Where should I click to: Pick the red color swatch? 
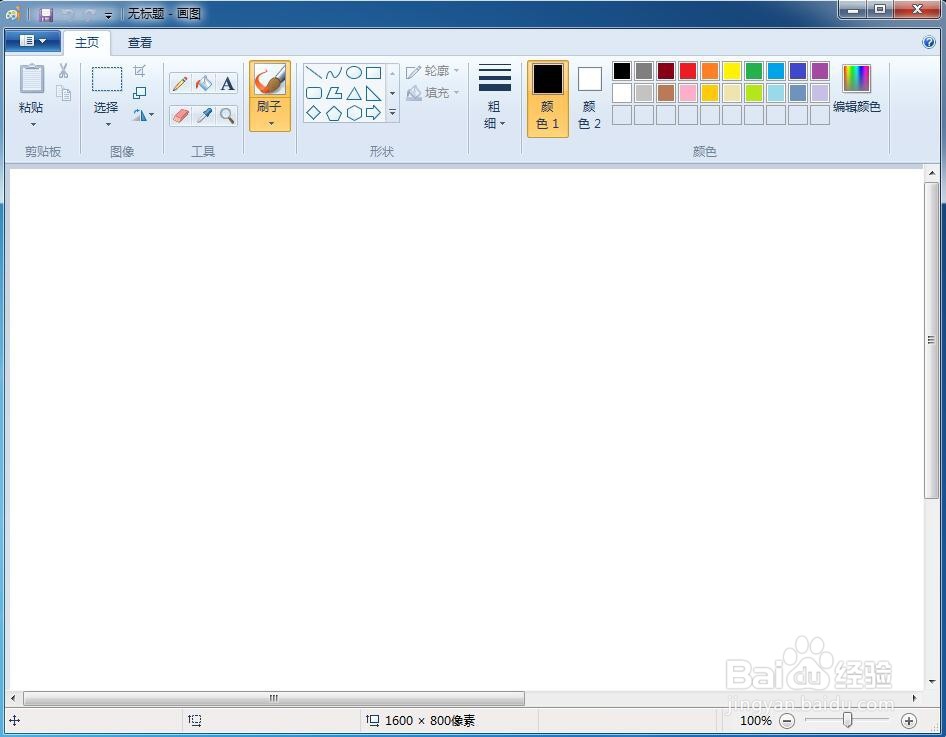pos(688,71)
